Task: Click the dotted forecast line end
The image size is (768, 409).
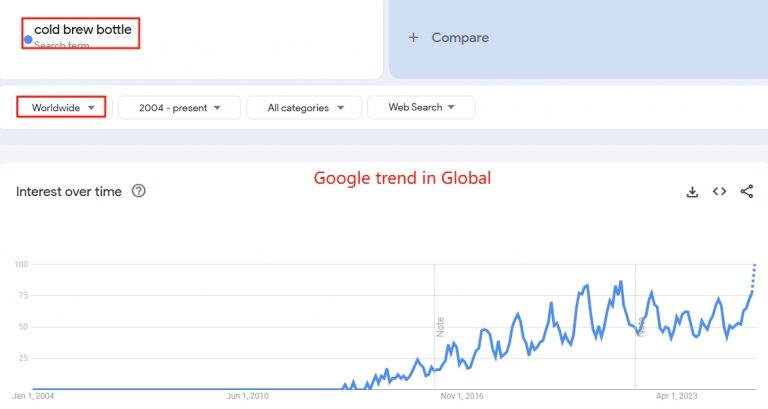Action: [x=754, y=266]
